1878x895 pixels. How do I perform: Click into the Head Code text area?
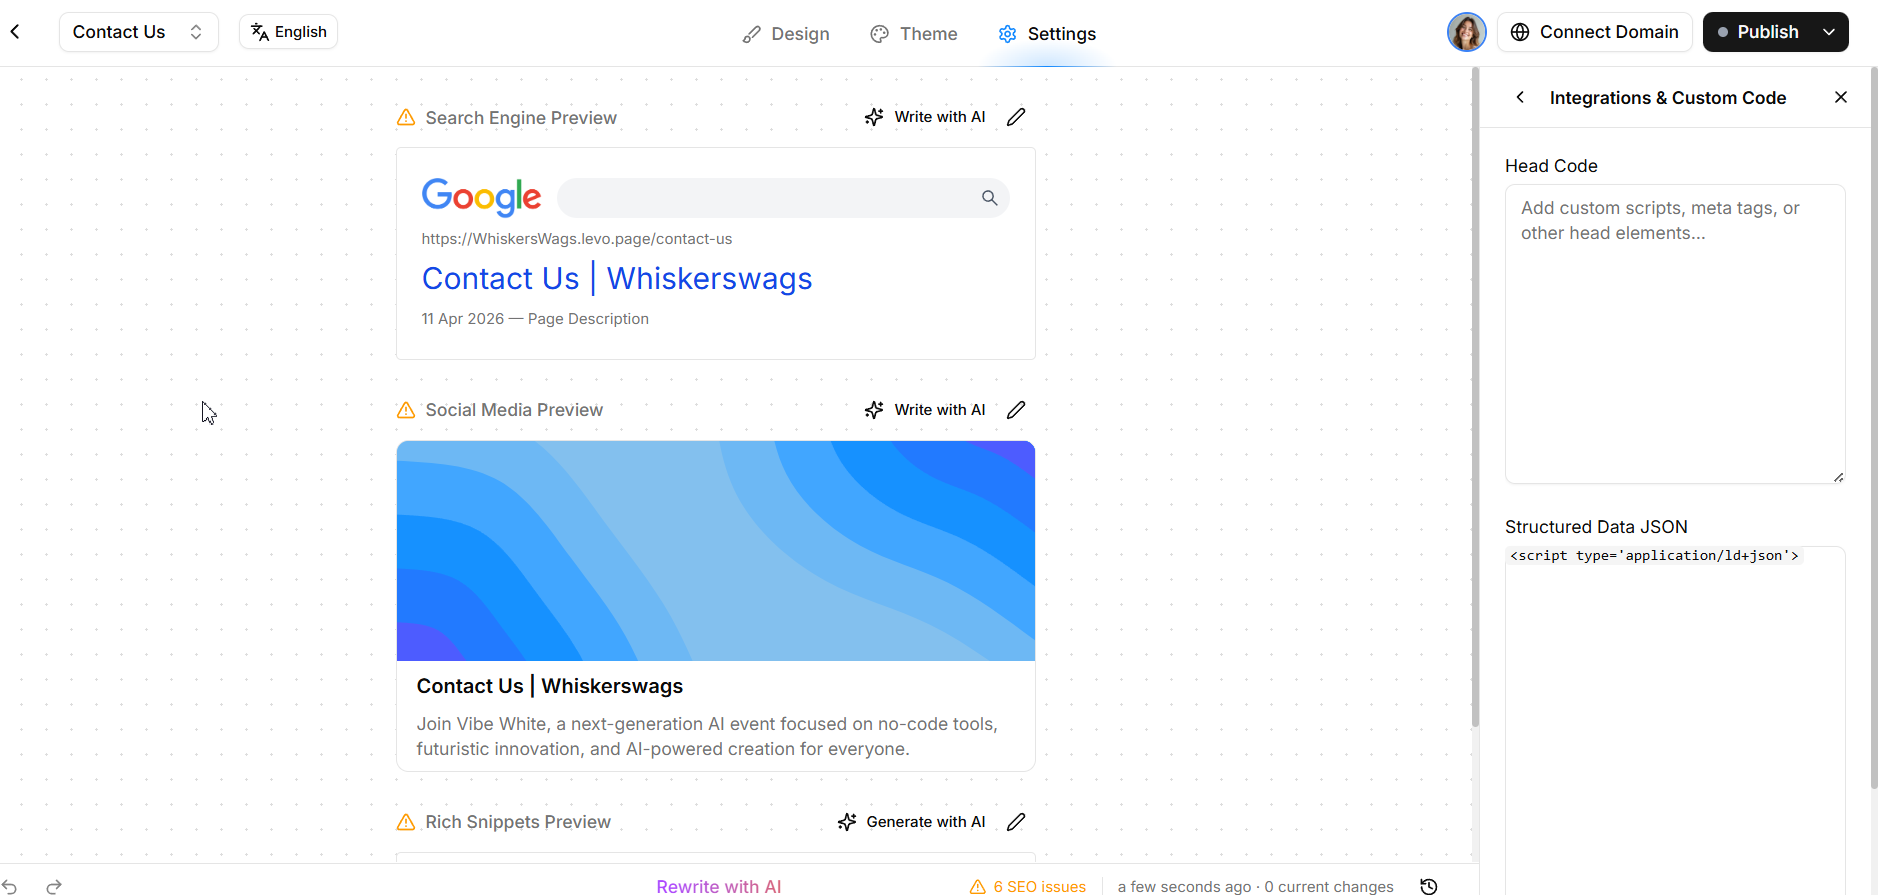click(1675, 334)
